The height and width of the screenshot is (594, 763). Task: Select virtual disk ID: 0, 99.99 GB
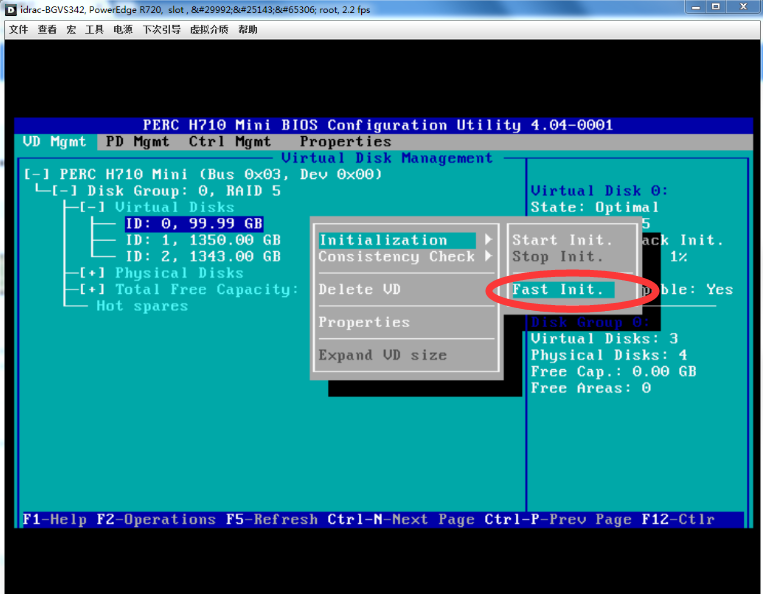click(x=194, y=224)
